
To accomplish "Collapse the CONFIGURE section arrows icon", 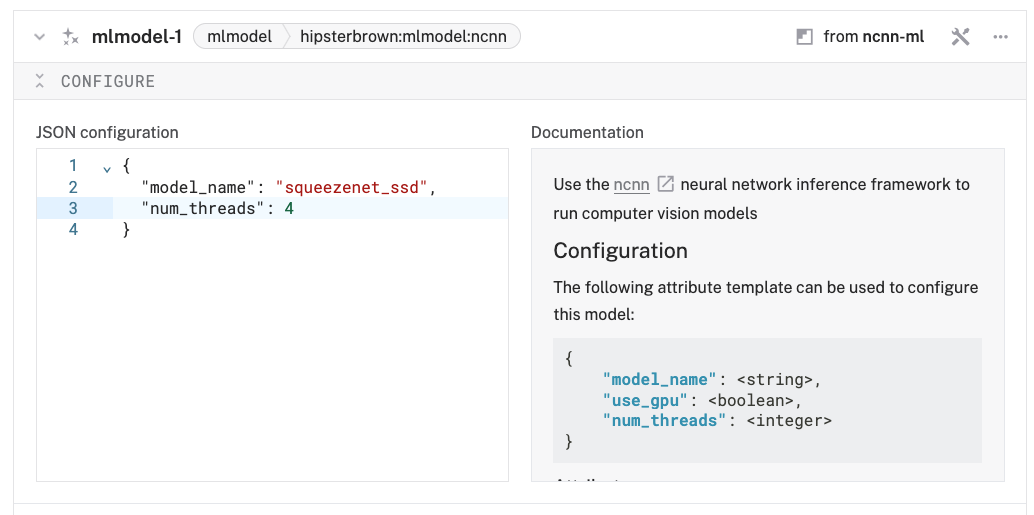I will [40, 81].
